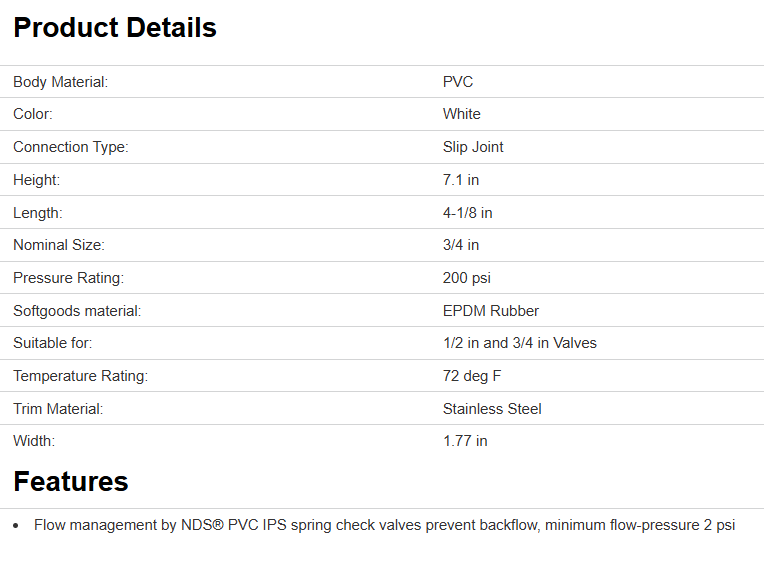The image size is (764, 574).
Task: Select the Slip Joint value
Action: pos(473,147)
